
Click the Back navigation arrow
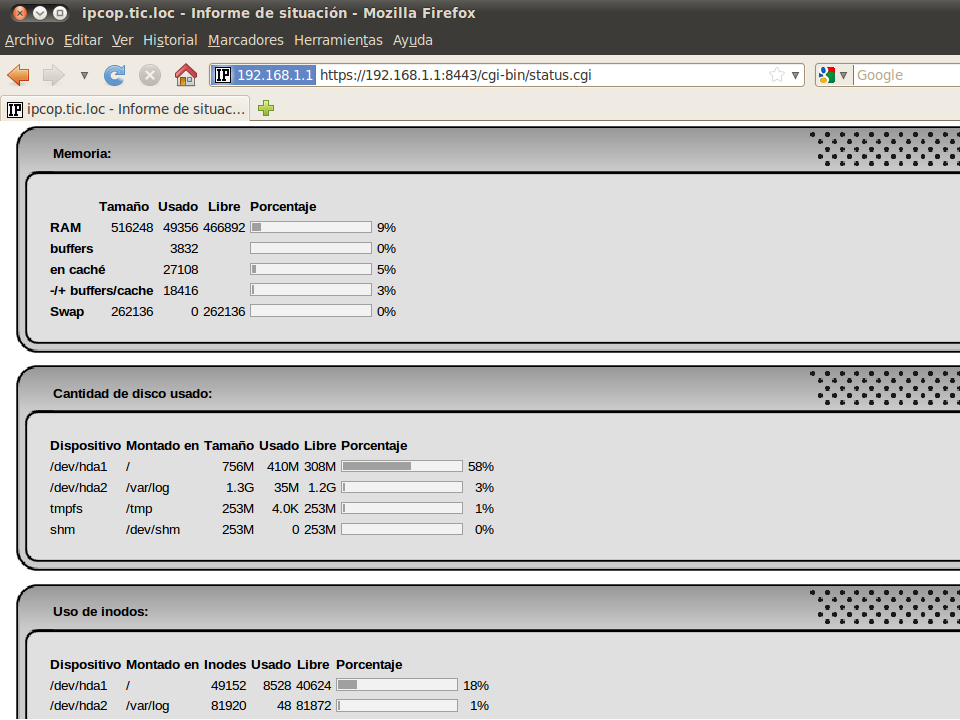point(18,75)
